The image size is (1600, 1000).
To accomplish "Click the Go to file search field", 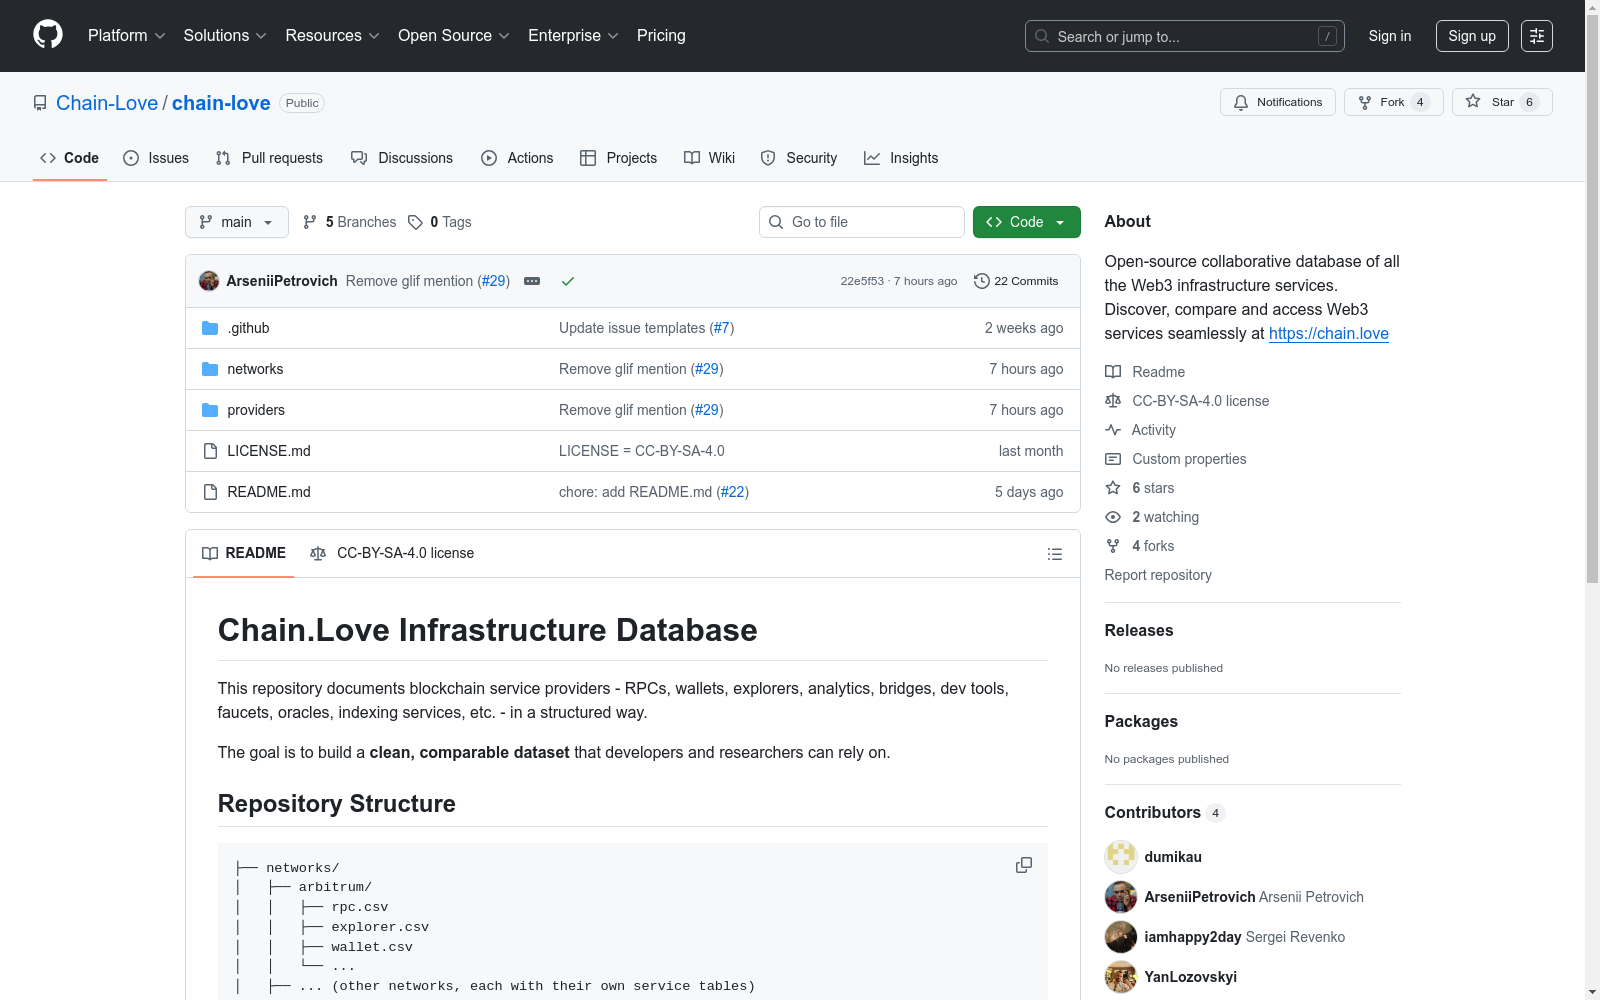I will click(x=862, y=222).
